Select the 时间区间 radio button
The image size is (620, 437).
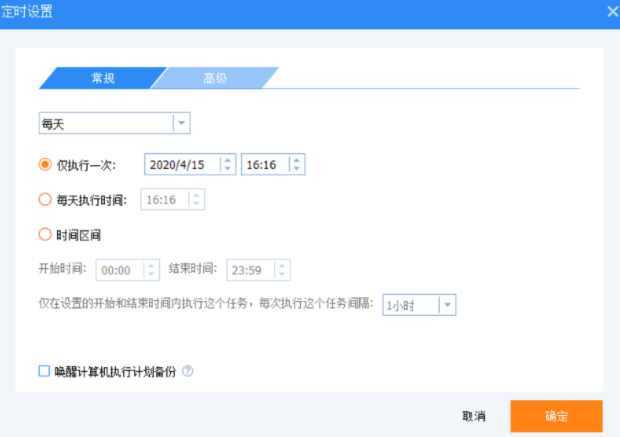pos(45,235)
